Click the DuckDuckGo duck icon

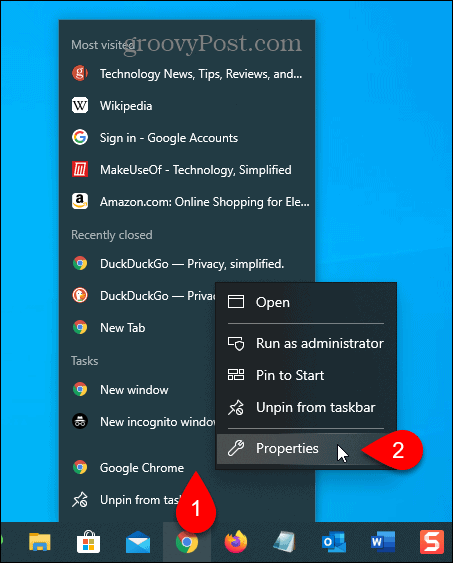pos(80,296)
